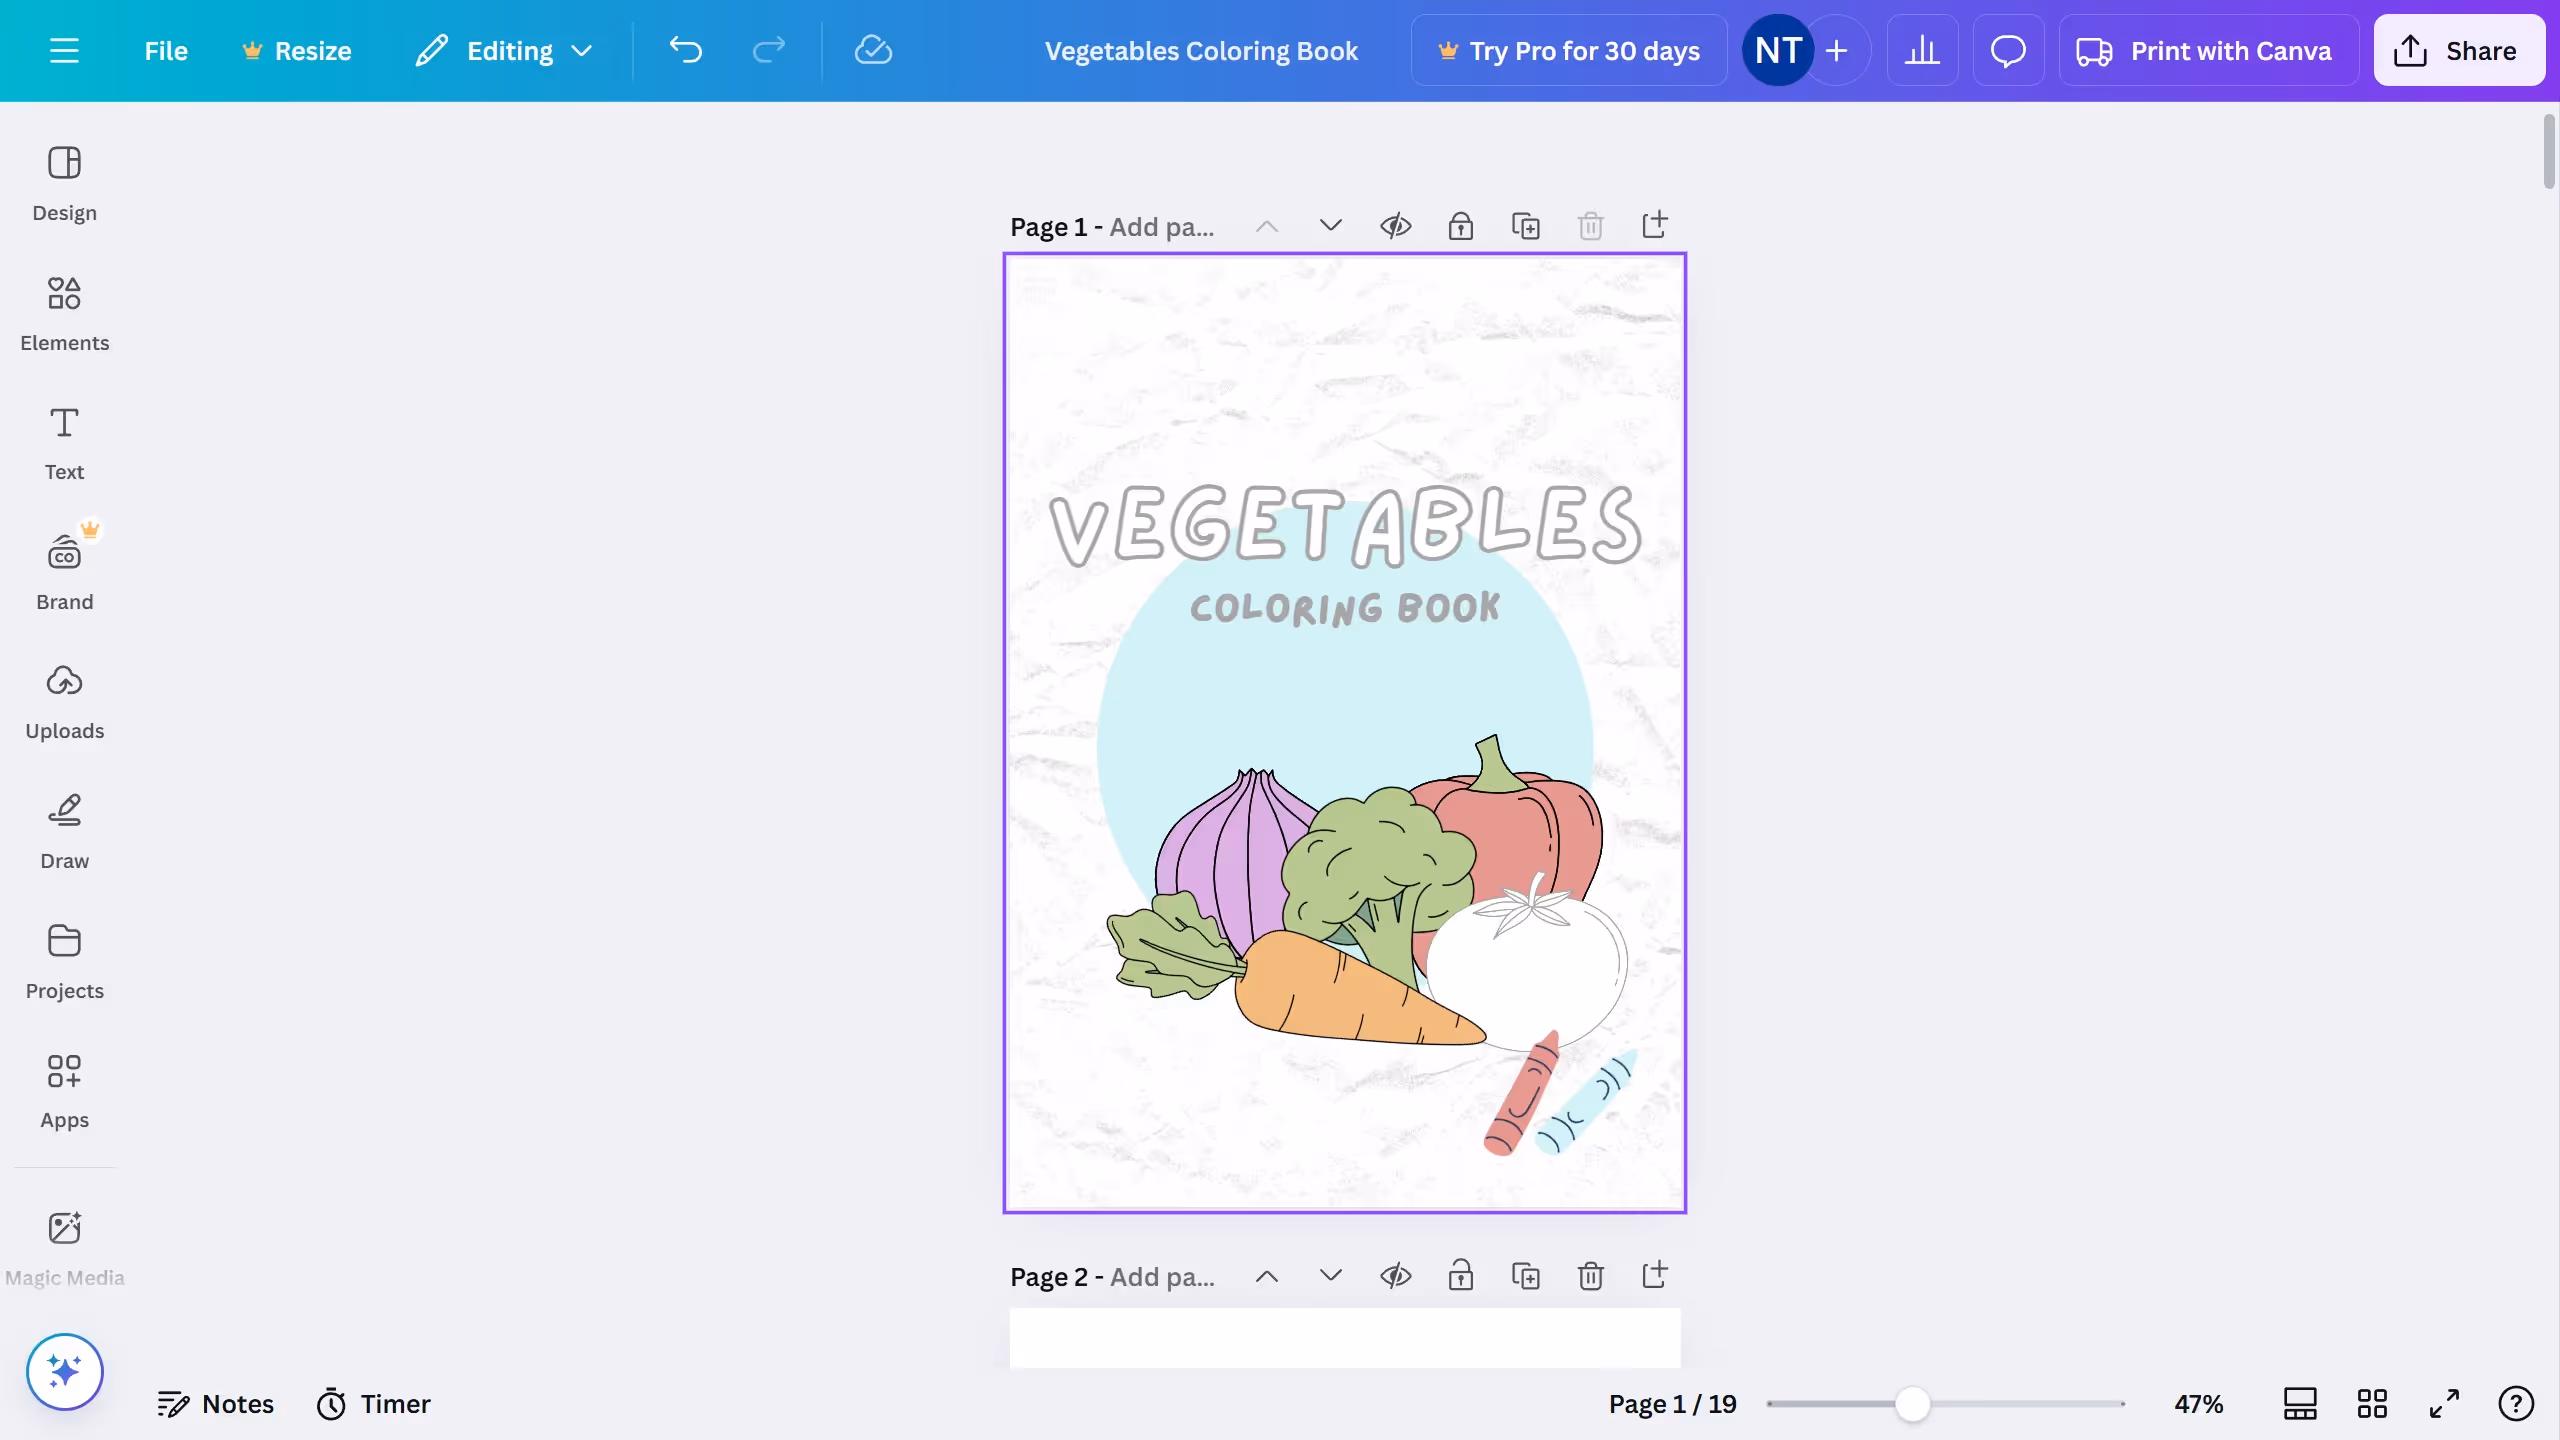Toggle lock on Page 2

1460,1276
